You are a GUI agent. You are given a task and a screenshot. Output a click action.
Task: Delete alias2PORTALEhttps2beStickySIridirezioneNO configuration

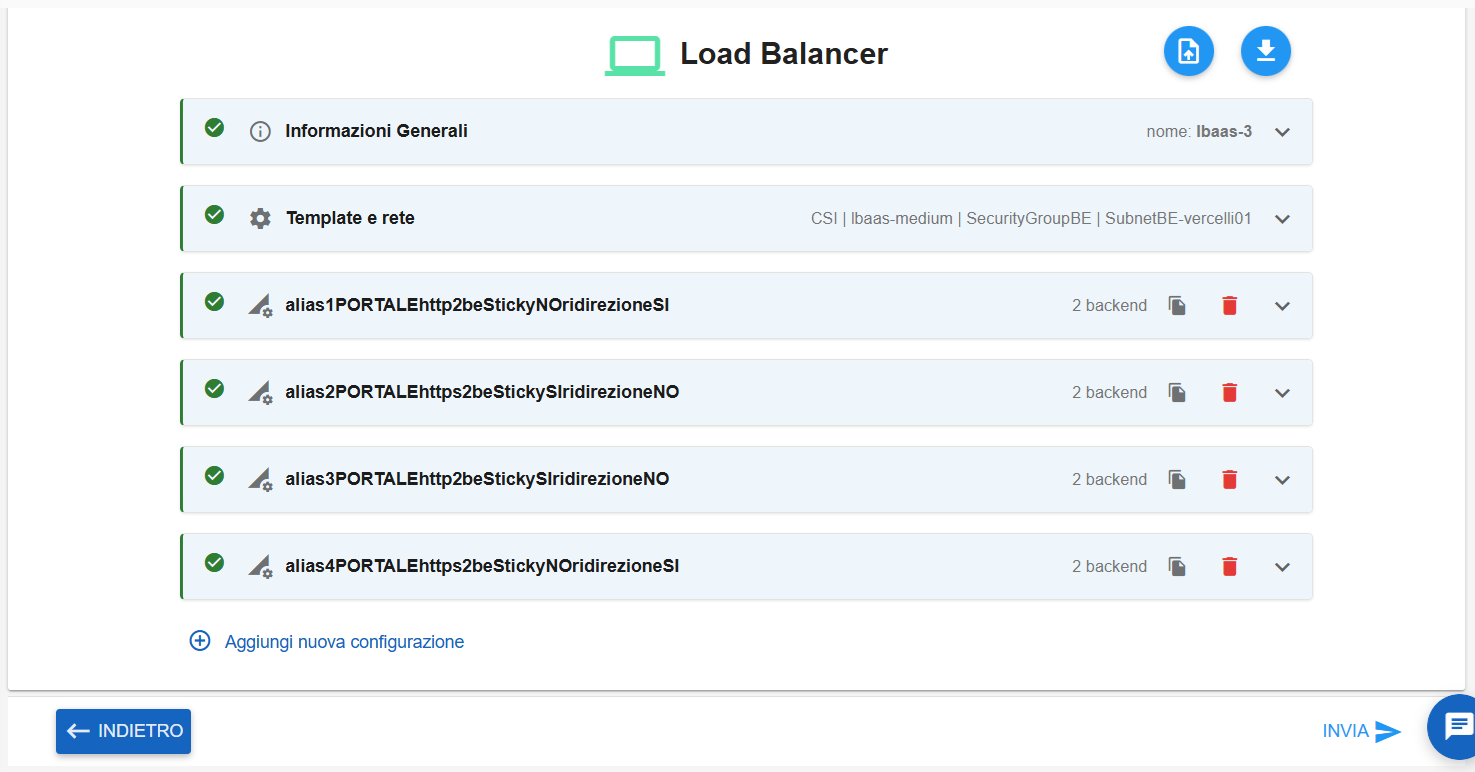pyautogui.click(x=1230, y=393)
